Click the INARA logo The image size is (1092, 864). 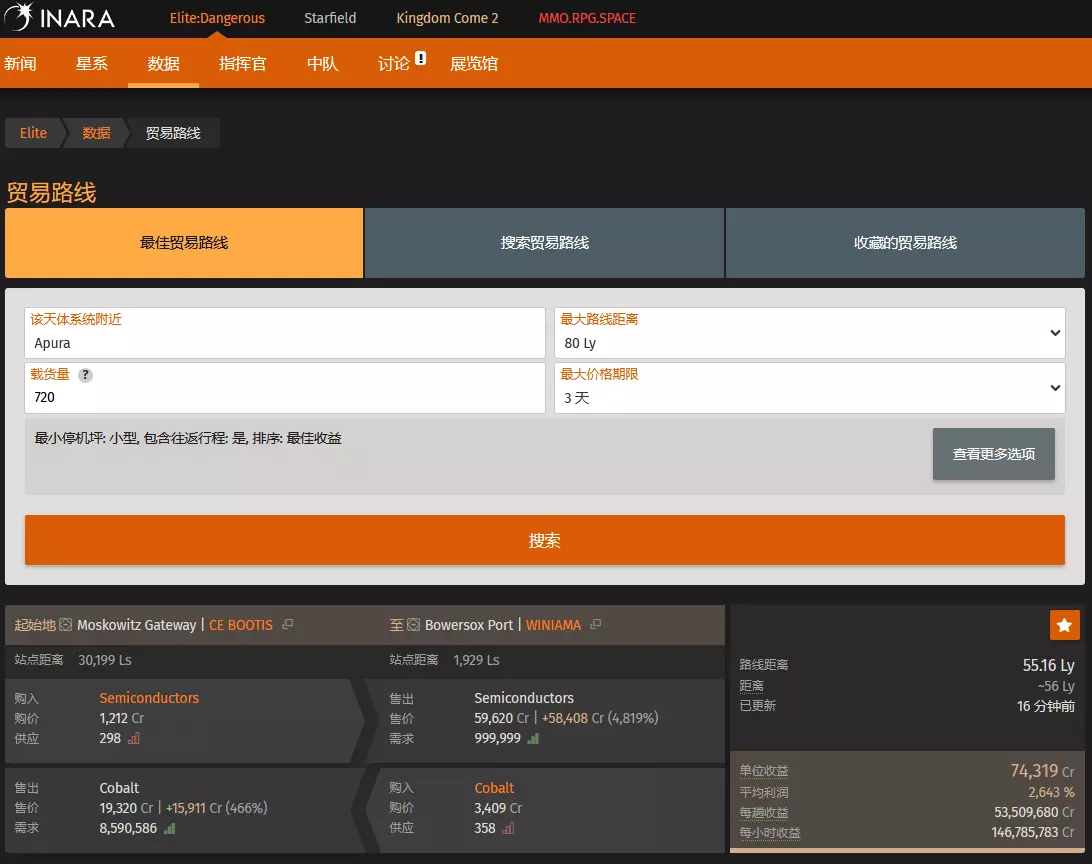point(59,17)
